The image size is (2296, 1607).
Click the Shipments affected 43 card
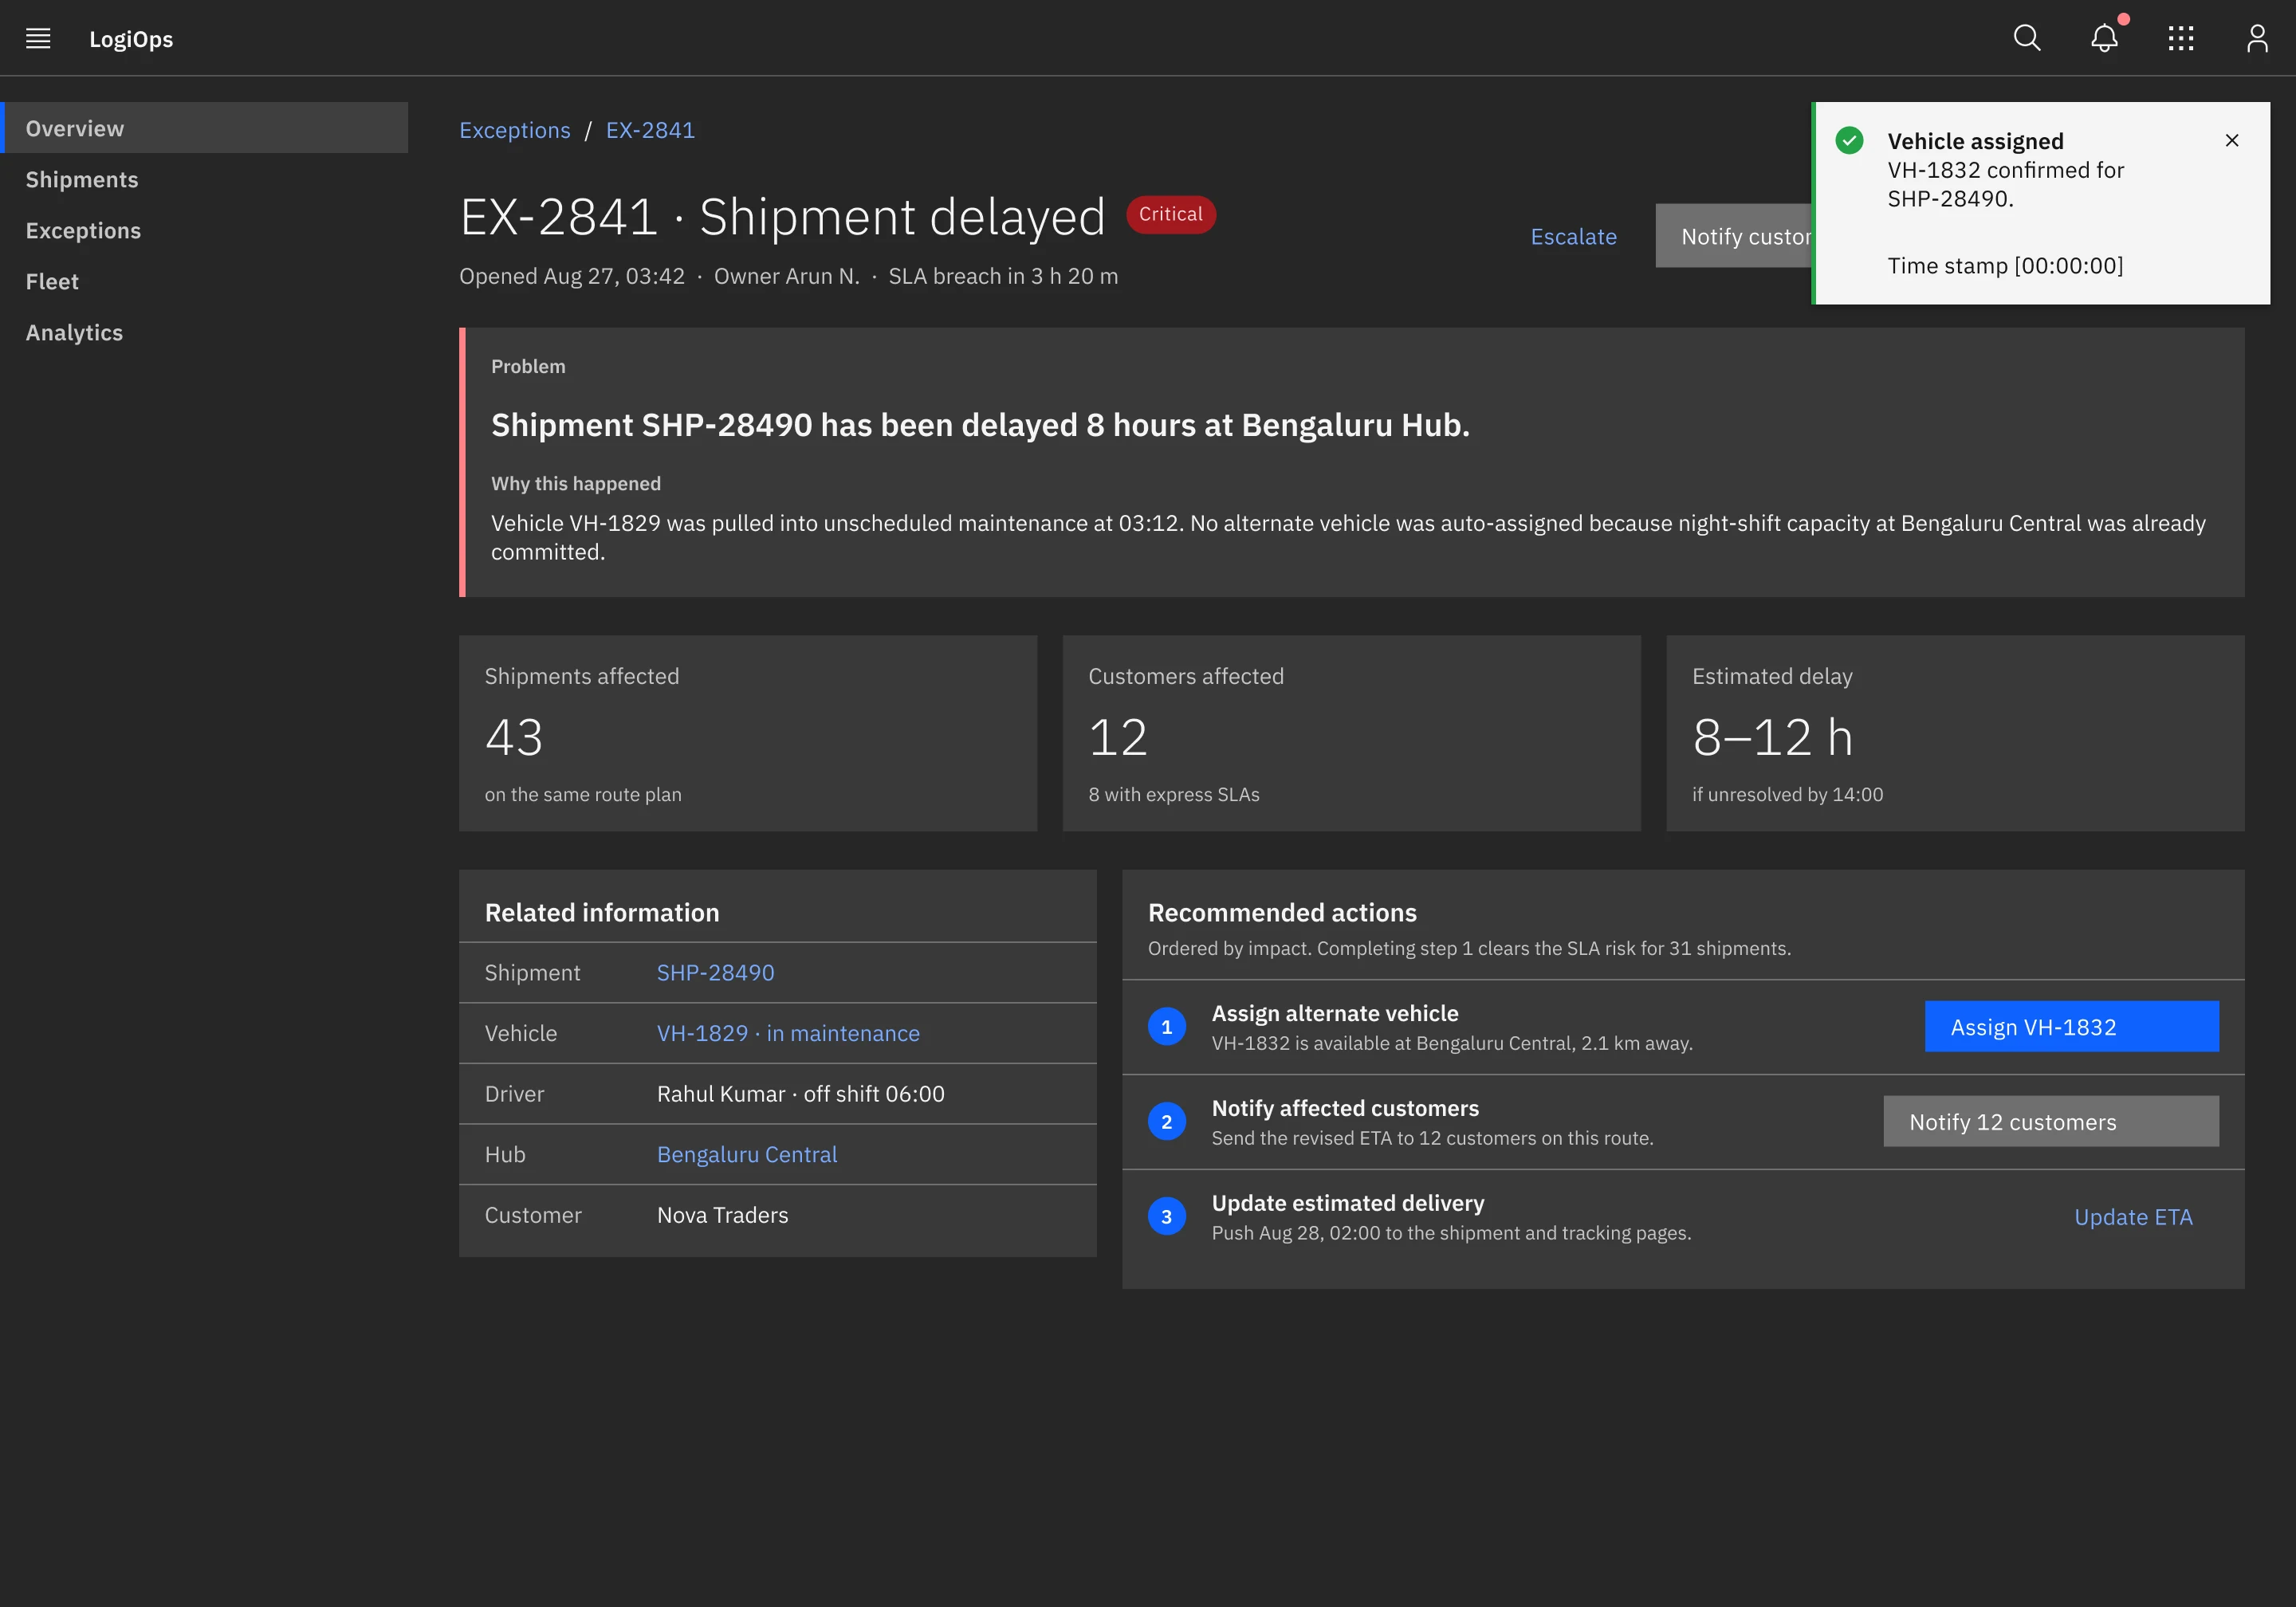pyautogui.click(x=748, y=733)
